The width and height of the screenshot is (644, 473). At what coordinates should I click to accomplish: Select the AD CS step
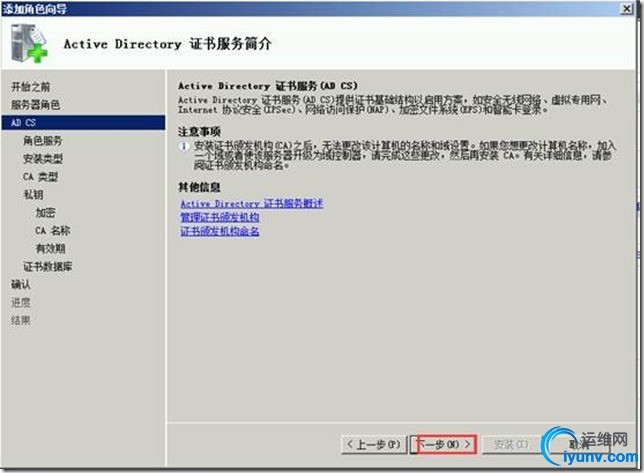click(x=83, y=123)
